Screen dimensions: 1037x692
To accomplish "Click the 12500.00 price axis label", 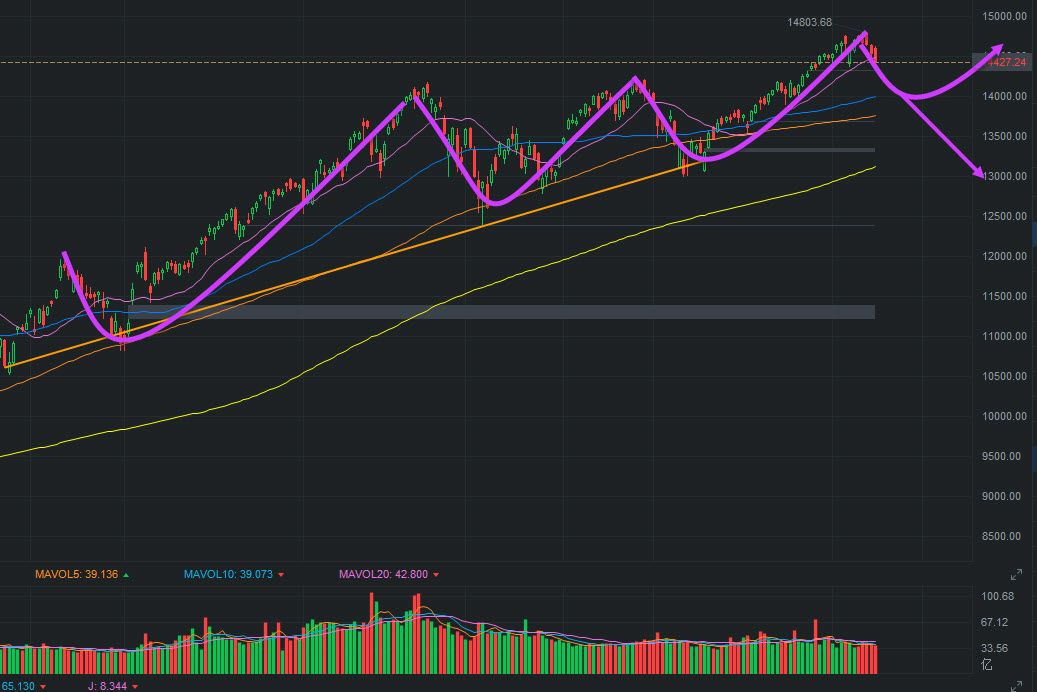I will [1005, 216].
